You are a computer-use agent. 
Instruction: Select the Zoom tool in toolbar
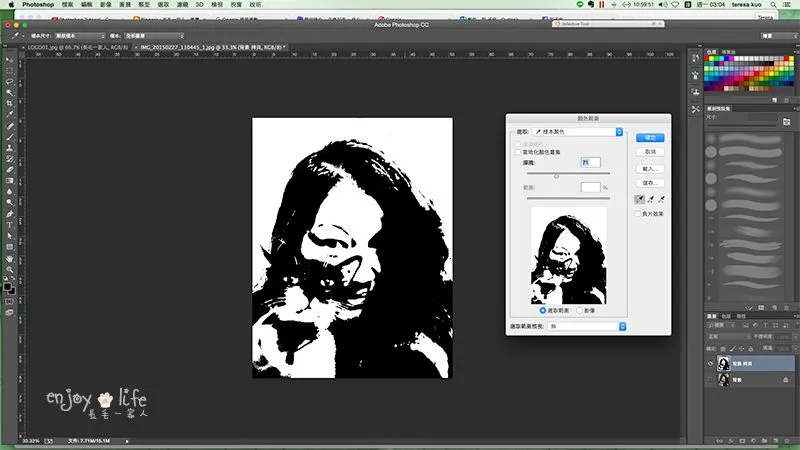[10, 269]
